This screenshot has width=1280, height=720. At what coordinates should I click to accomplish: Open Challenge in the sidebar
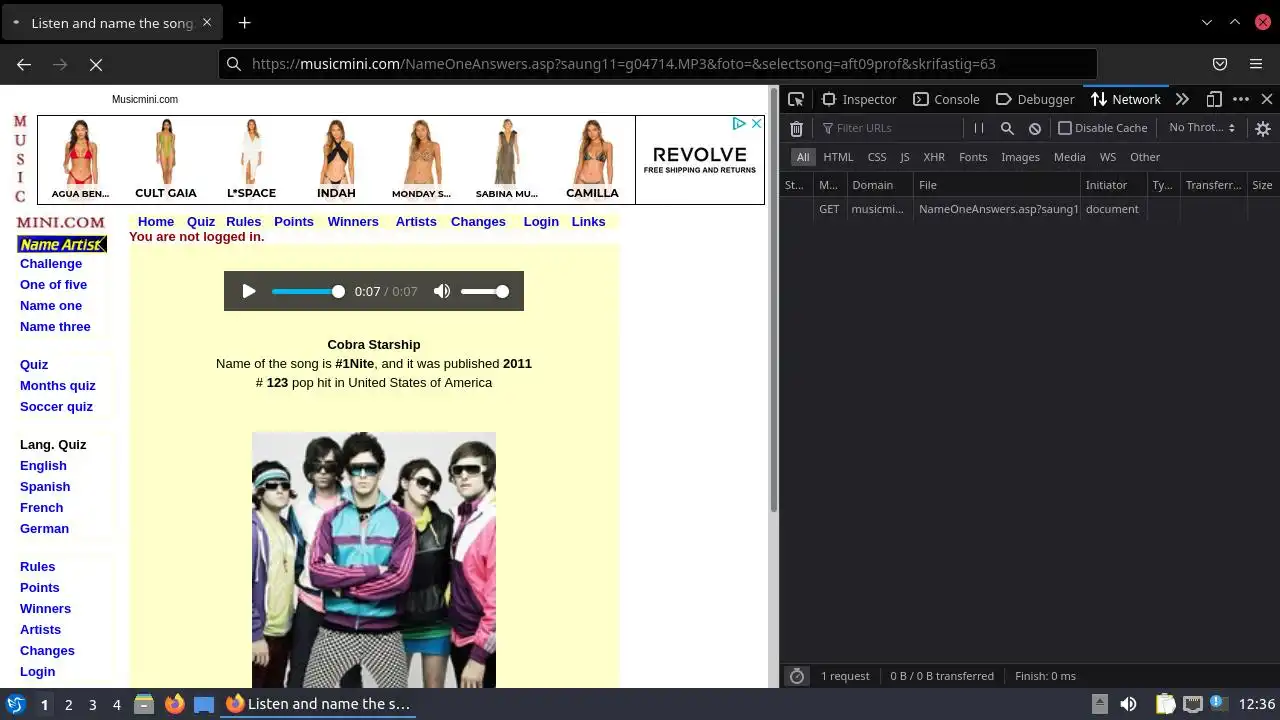(x=51, y=264)
